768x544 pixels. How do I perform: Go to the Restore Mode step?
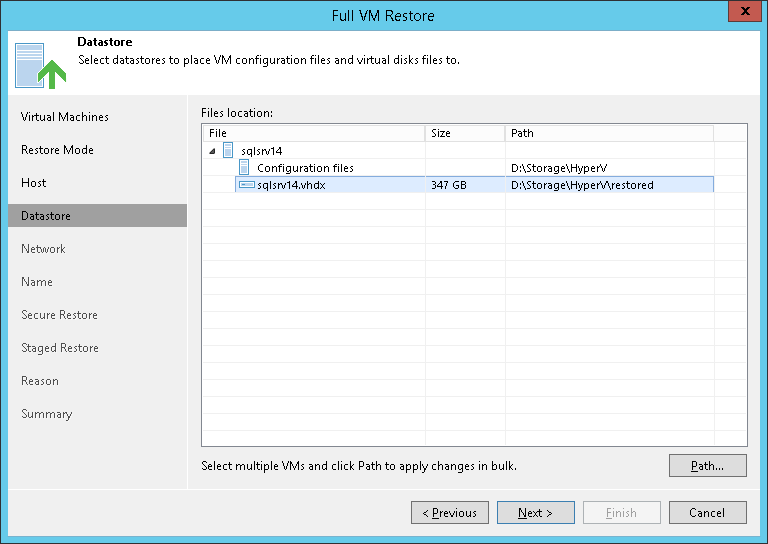pyautogui.click(x=57, y=150)
